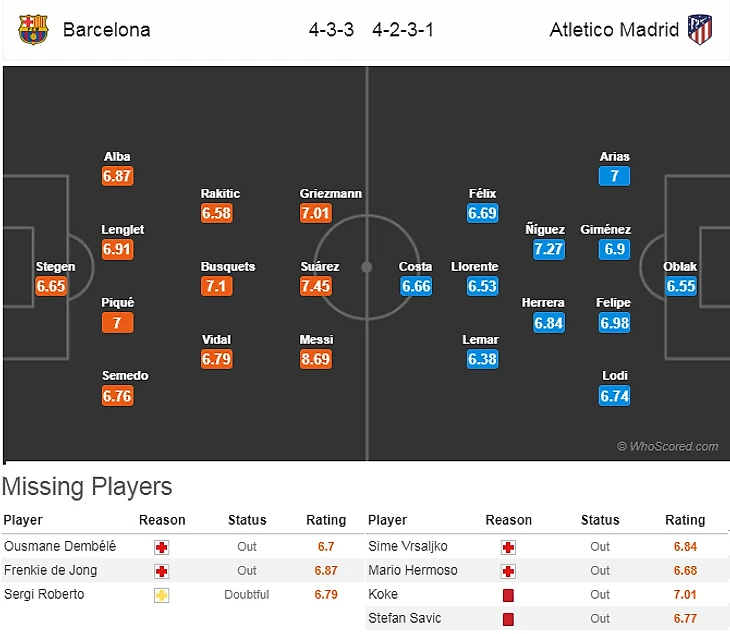Image resolution: width=730 pixels, height=634 pixels.
Task: Select Messi's 8.69 rating badge
Action: tap(316, 359)
